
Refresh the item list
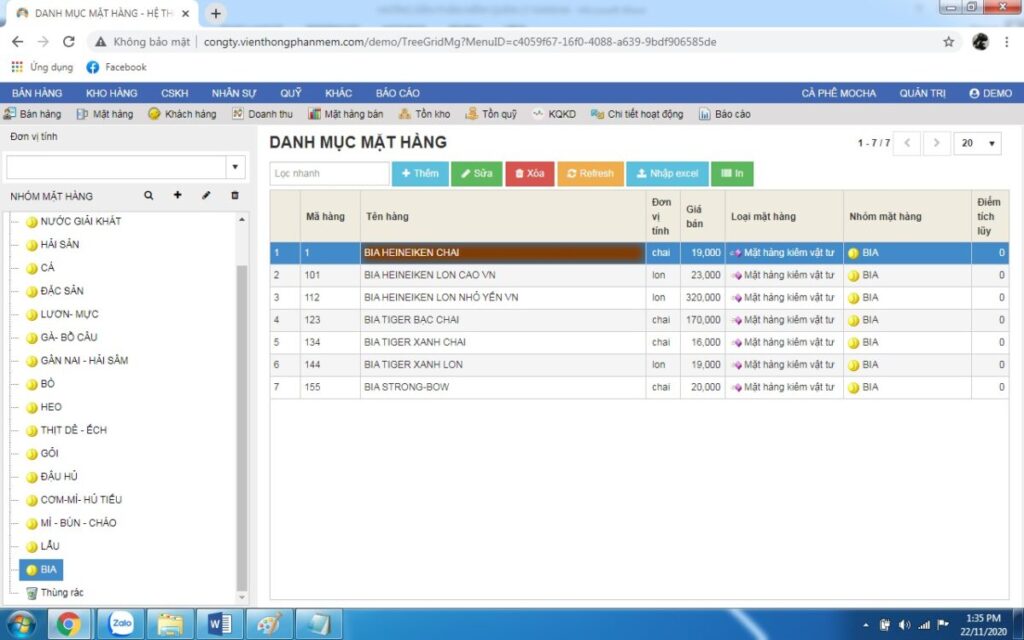tap(590, 174)
